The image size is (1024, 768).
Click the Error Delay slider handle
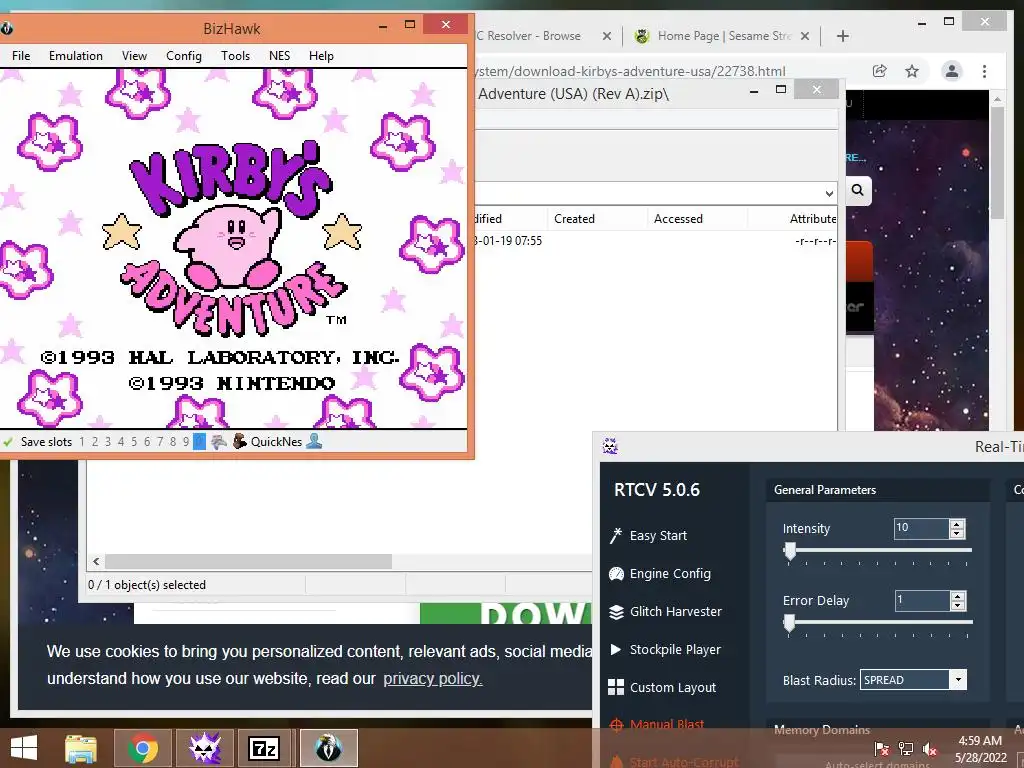point(790,623)
